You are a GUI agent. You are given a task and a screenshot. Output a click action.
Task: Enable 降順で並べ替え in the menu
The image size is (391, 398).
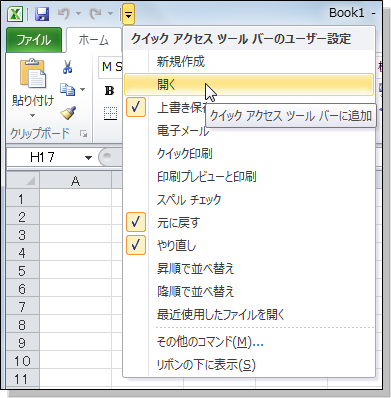249,292
